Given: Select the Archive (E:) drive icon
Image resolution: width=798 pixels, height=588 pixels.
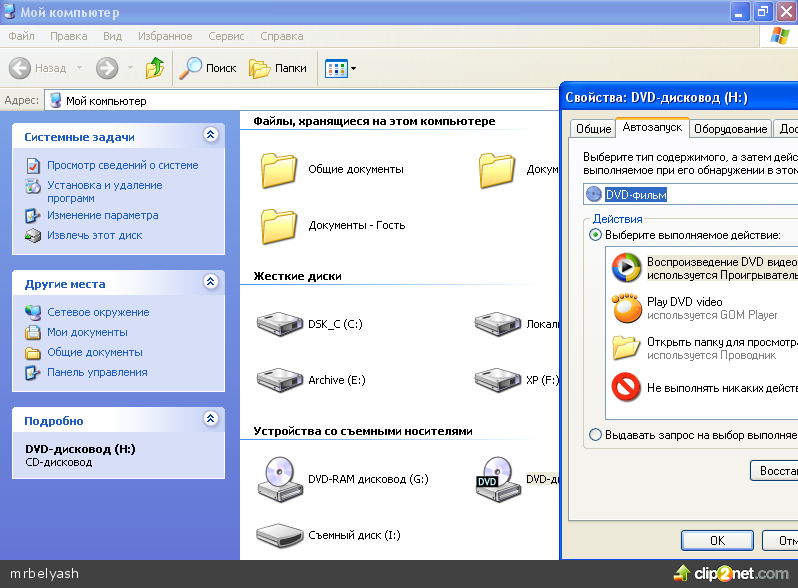Looking at the screenshot, I should [x=279, y=380].
